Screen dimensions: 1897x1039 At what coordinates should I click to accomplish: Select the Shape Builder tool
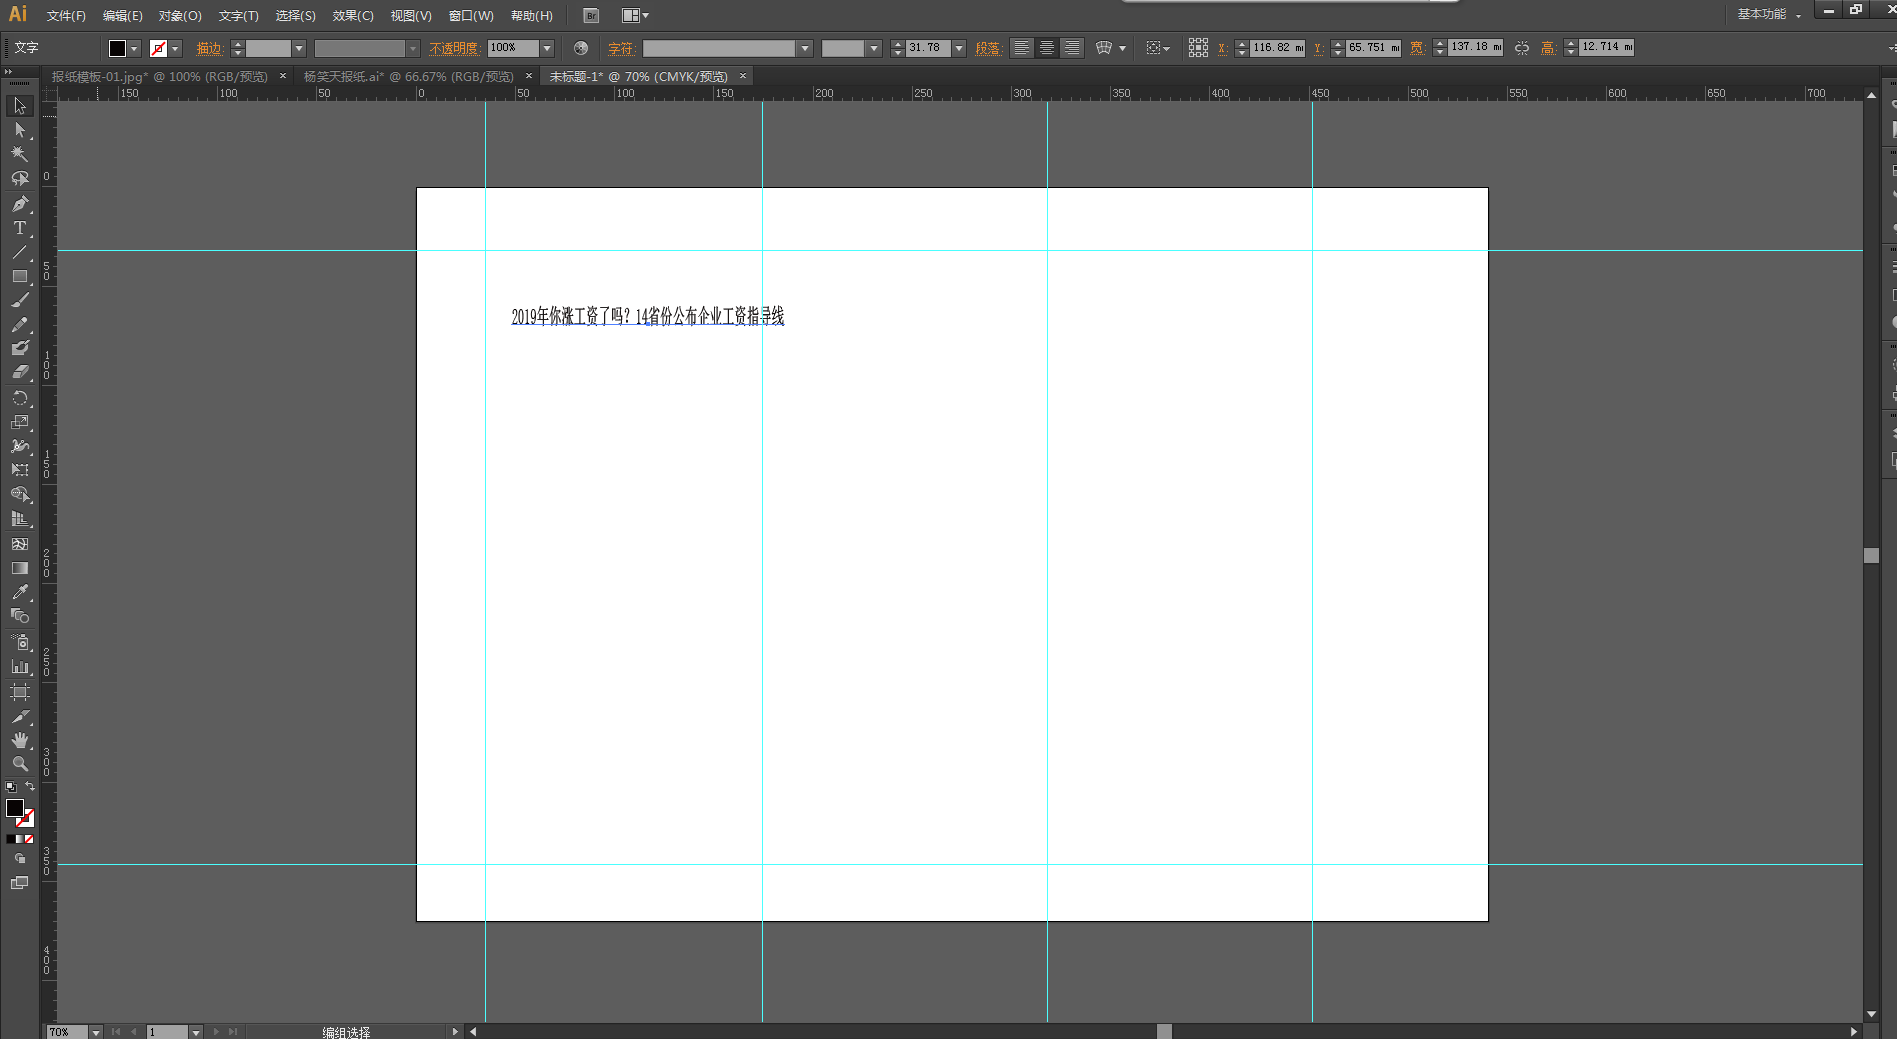(20, 495)
